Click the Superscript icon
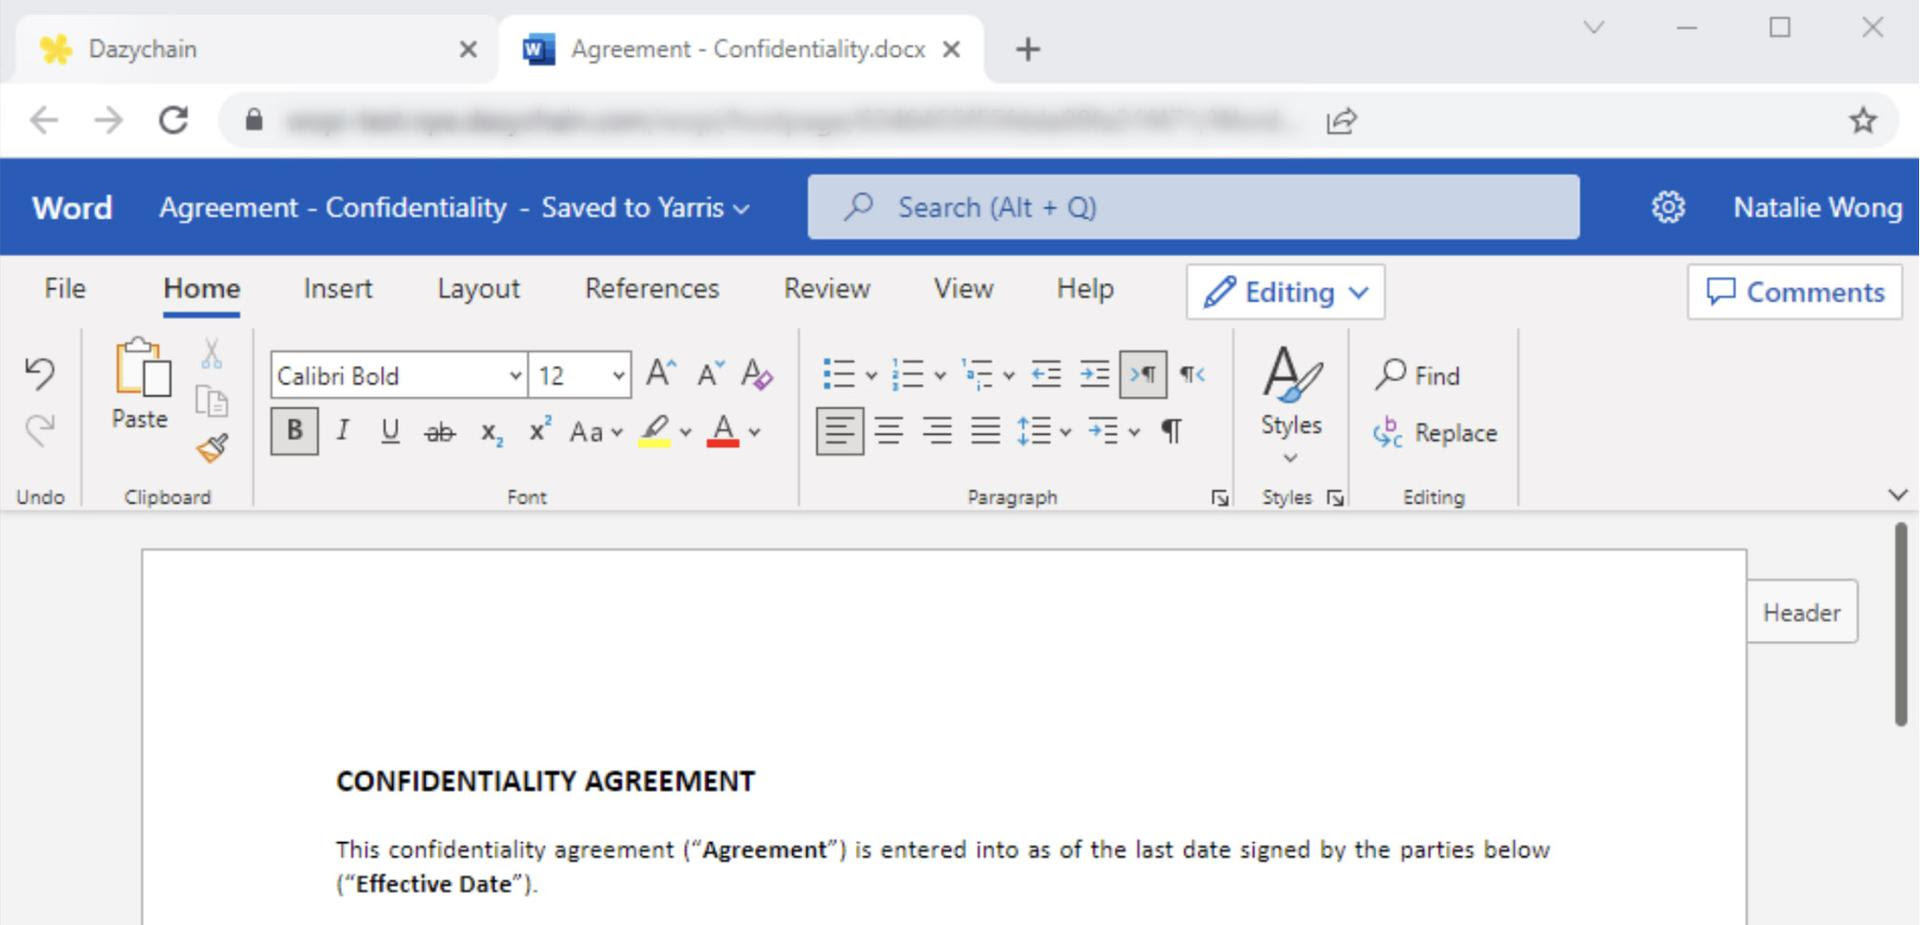This screenshot has width=1920, height=925. coord(540,431)
